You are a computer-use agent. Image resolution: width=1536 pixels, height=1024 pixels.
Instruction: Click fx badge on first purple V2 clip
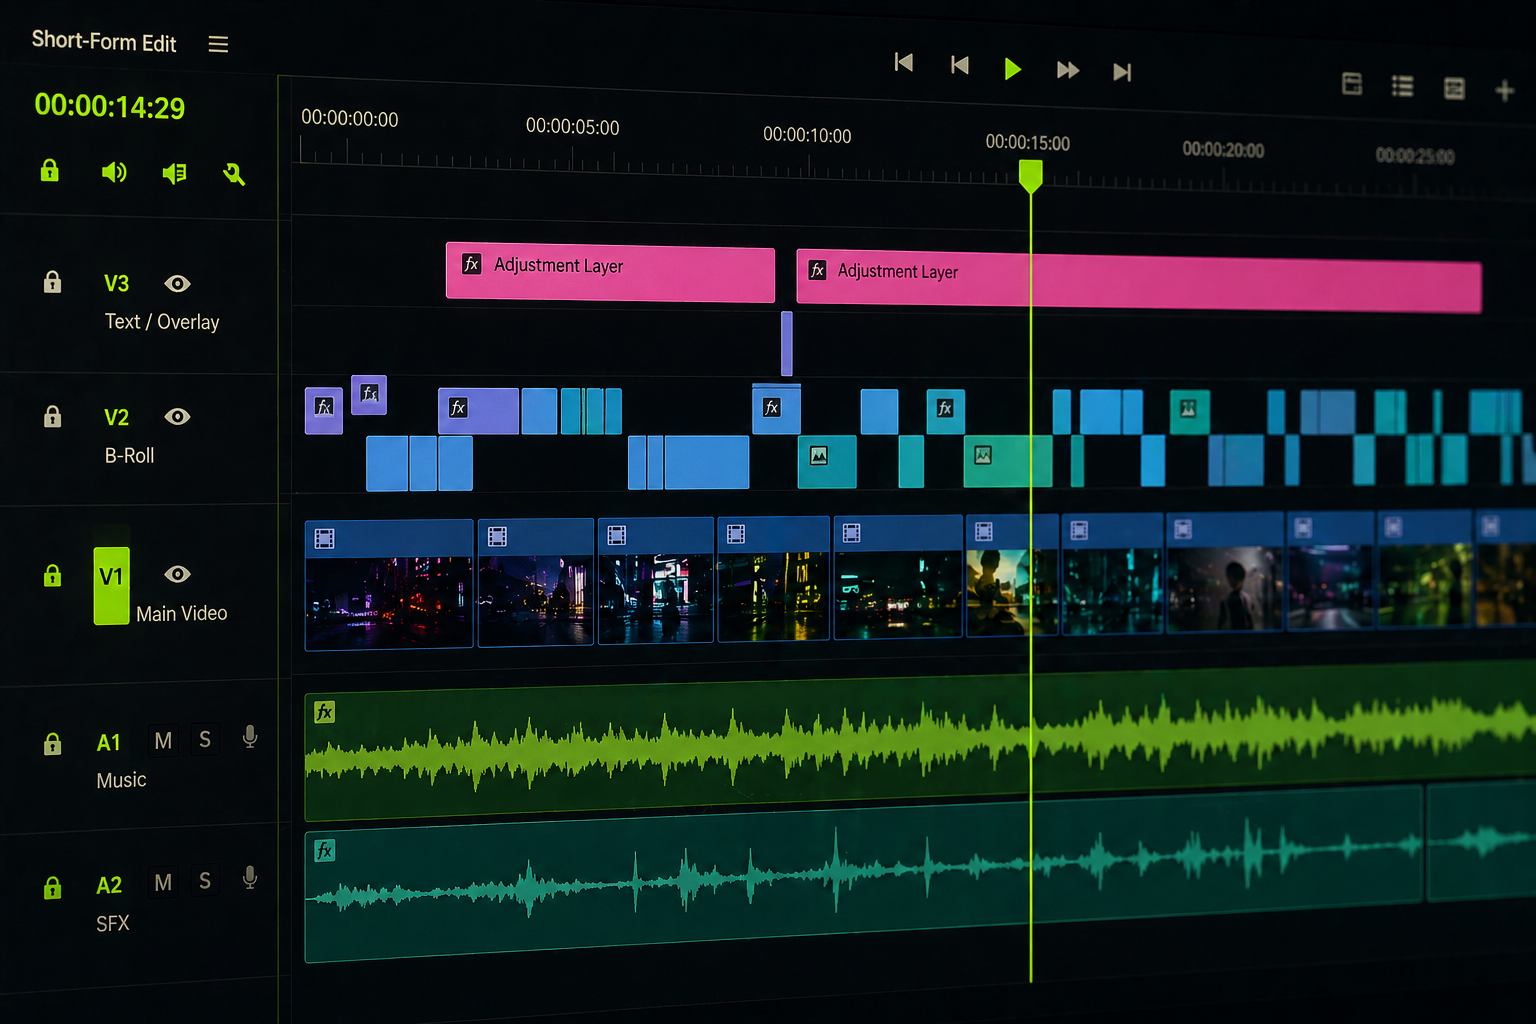click(324, 407)
